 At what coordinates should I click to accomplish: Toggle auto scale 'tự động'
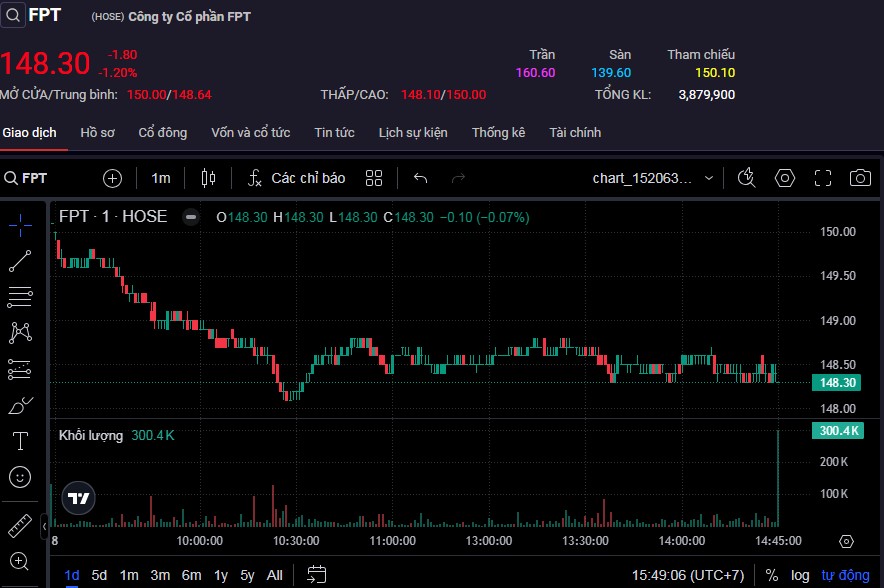845,575
